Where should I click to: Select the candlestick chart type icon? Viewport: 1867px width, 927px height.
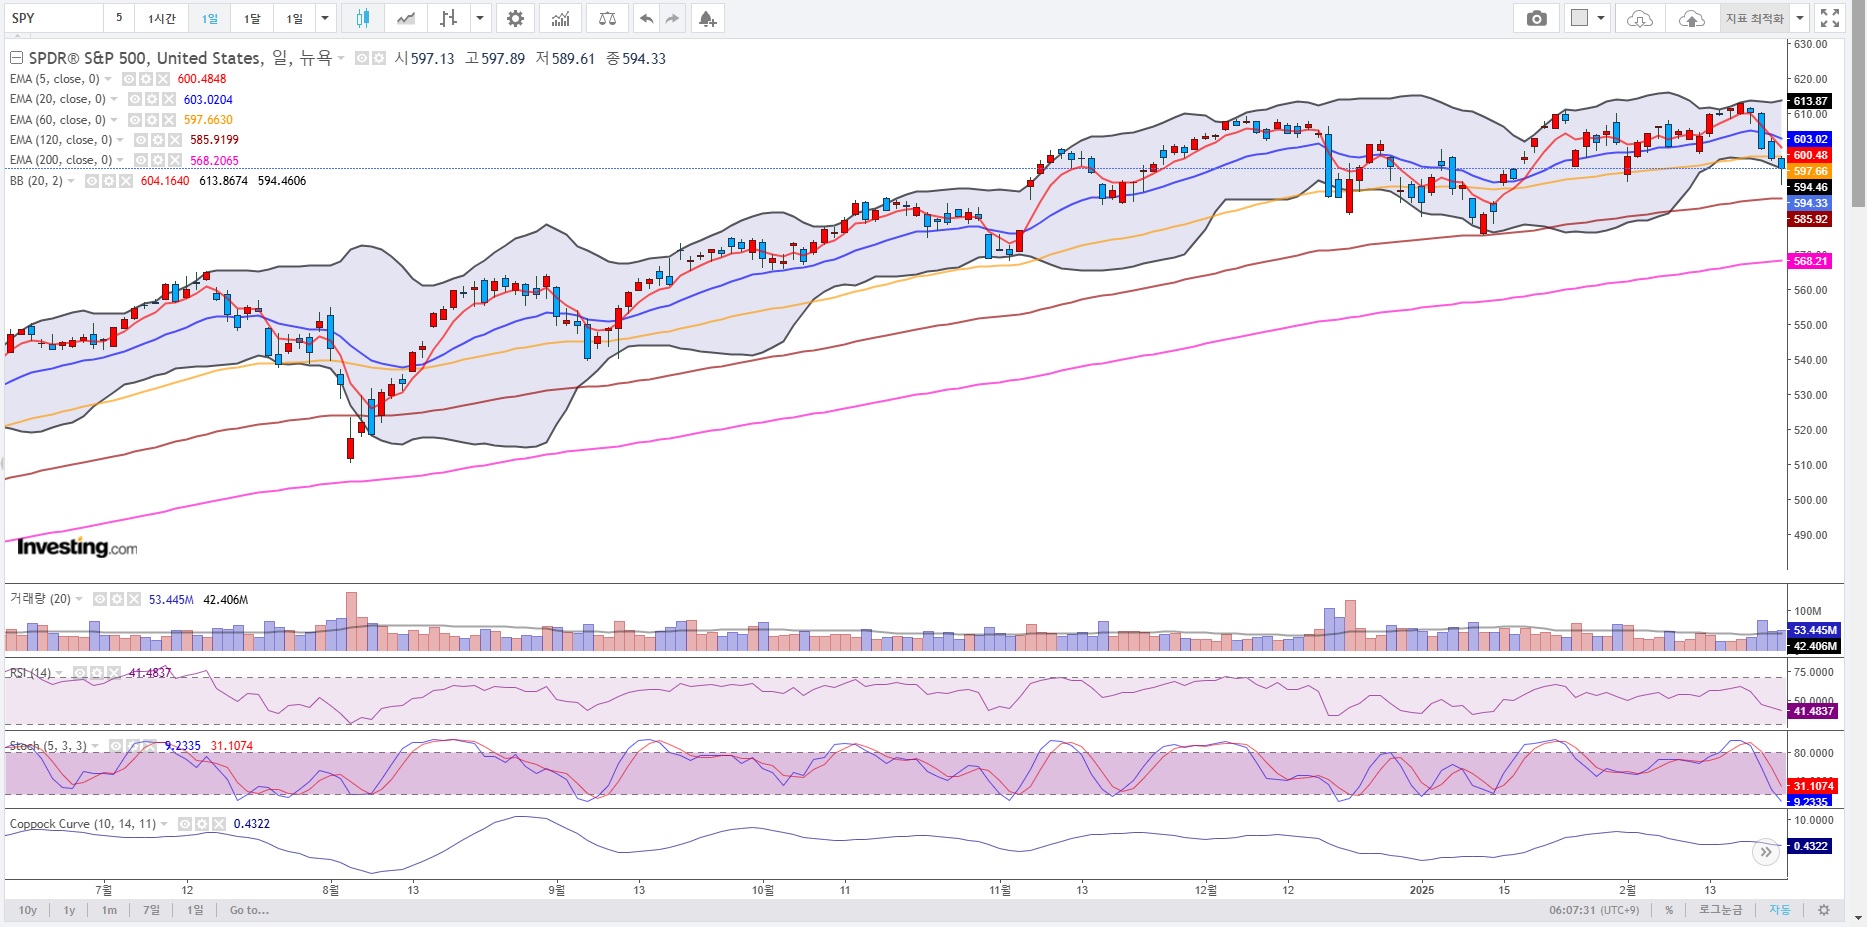363,18
